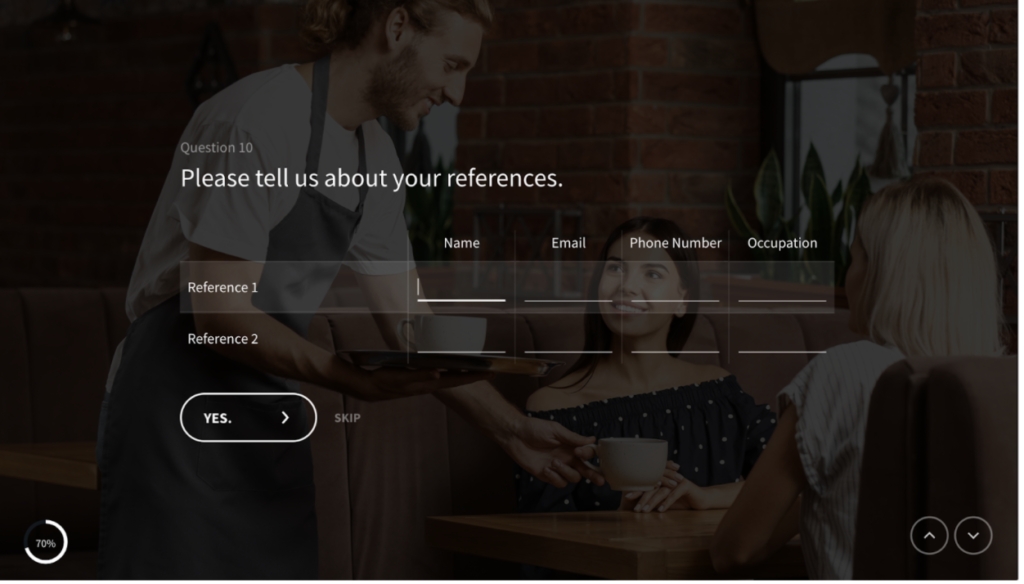Focus the Reference 1 Name field
Screen dimensions: 1024x584
(x=464, y=290)
